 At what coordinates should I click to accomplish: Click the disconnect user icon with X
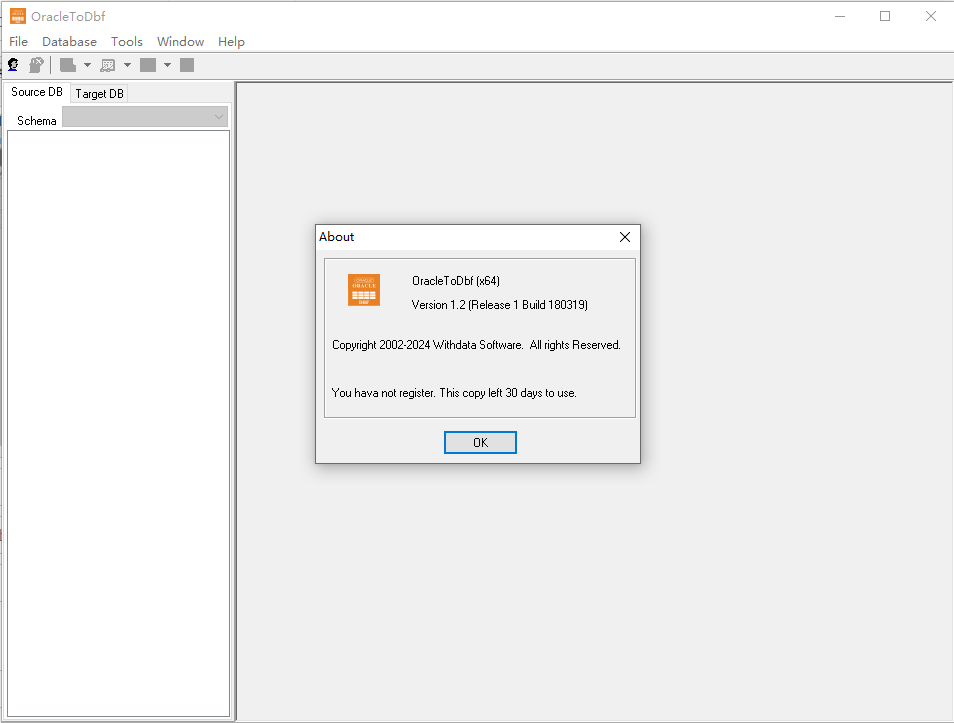point(37,65)
